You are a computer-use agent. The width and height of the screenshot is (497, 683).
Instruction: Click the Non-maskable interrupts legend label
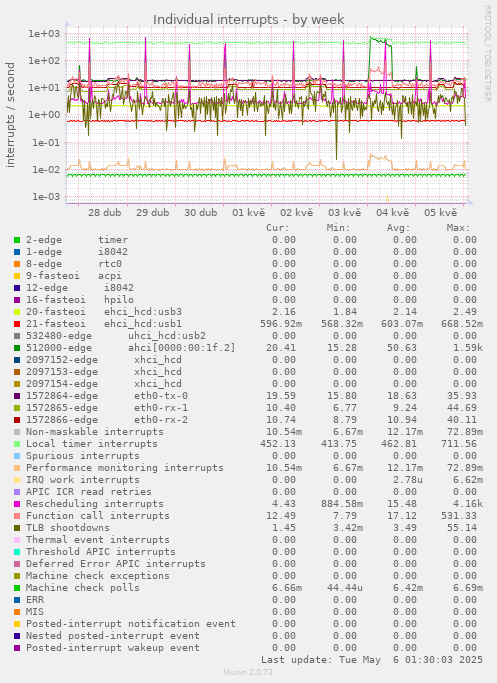[95, 432]
